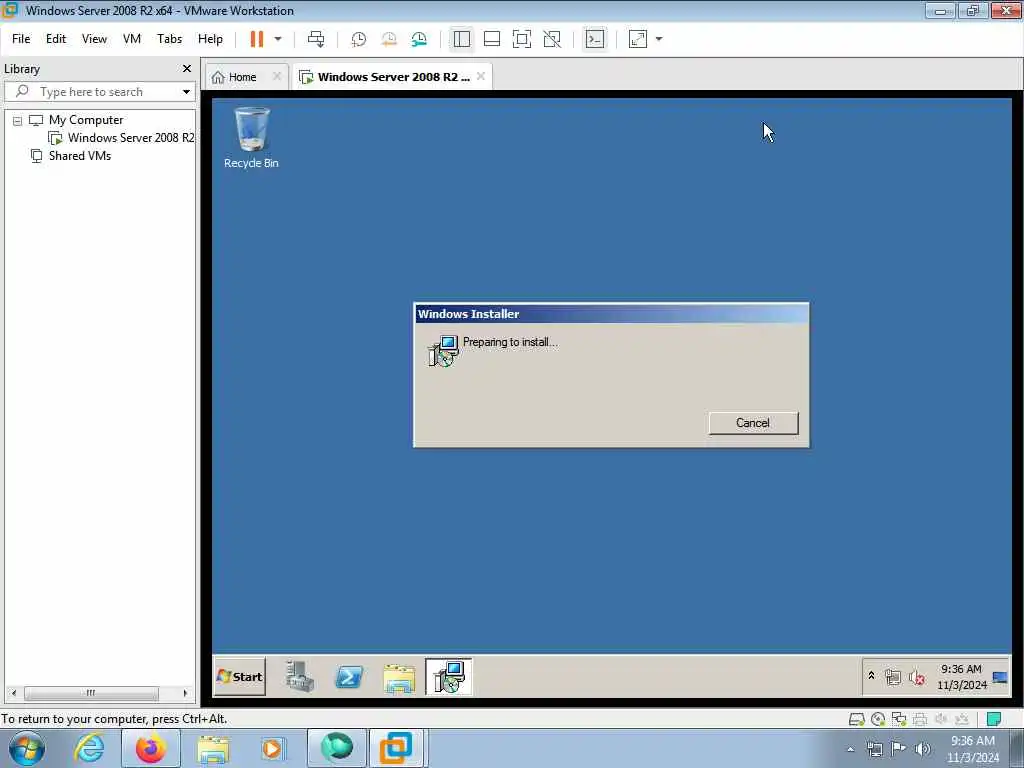This screenshot has height=768, width=1024.
Task: Click the VMware status bar hard disk icon
Action: coord(856,719)
